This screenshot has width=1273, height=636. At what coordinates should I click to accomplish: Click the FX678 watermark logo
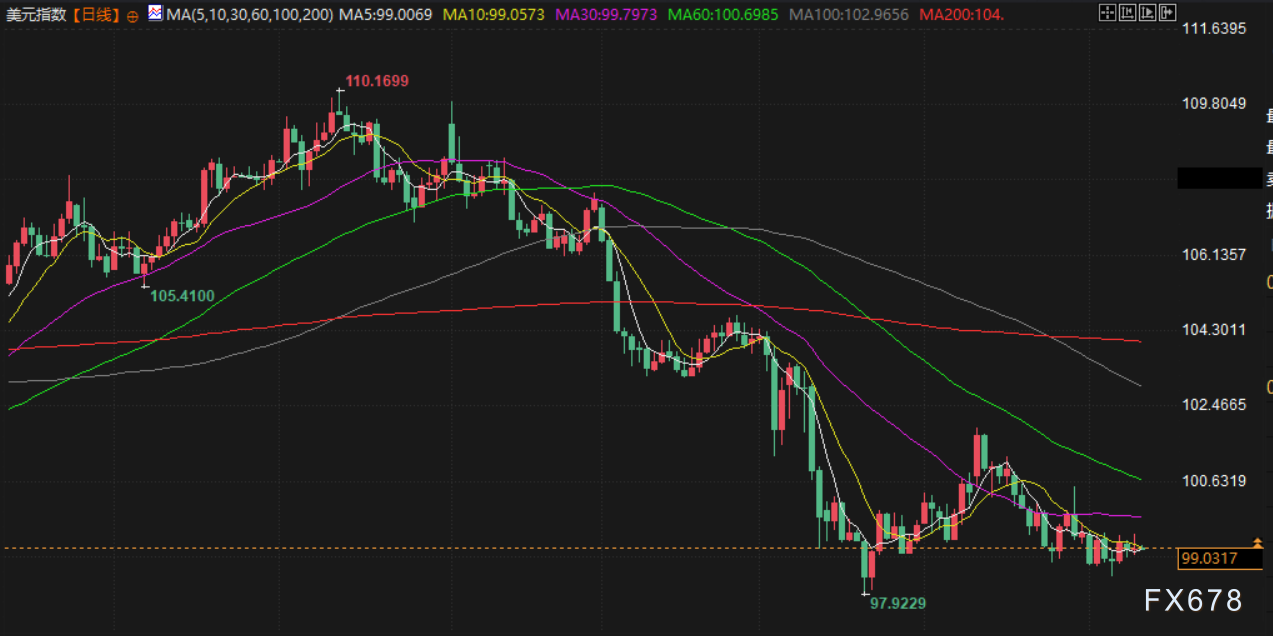pyautogui.click(x=1193, y=600)
